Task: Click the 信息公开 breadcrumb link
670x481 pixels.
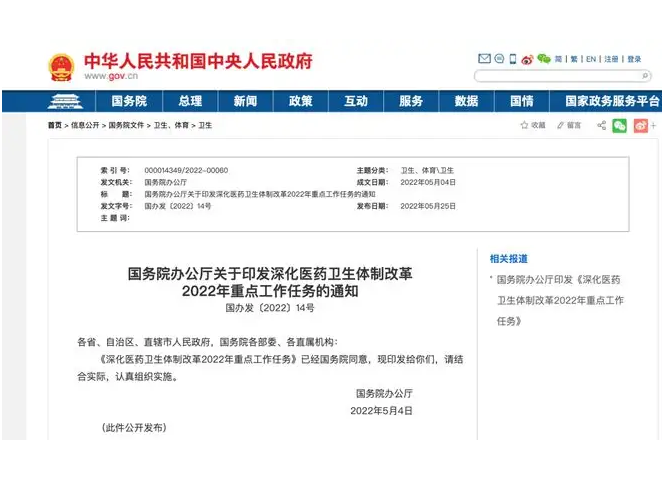Action: tap(85, 125)
